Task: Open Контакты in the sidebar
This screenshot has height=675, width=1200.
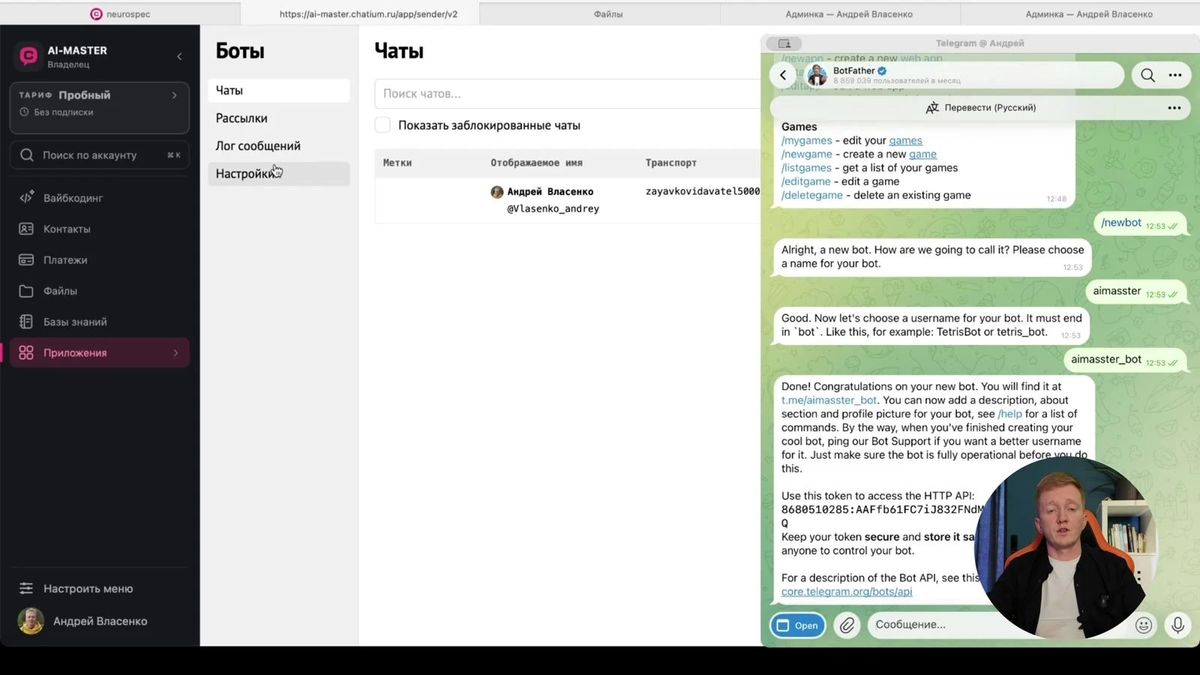Action: (99, 229)
